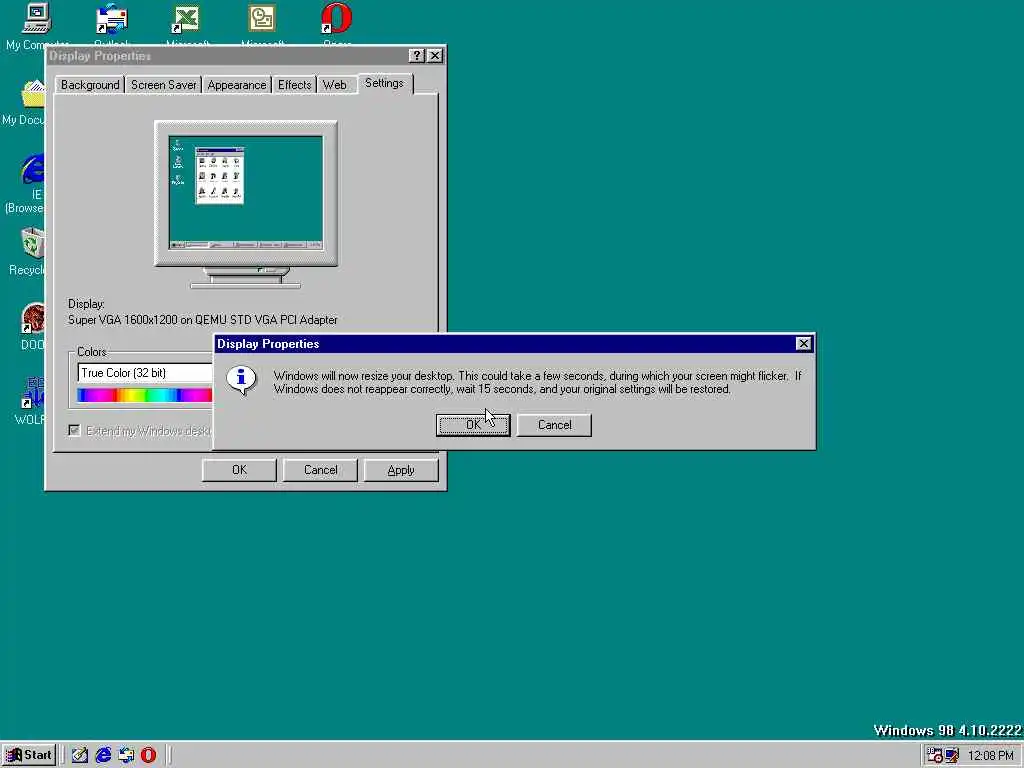This screenshot has height=768, width=1024.
Task: Click the notepad-and-pencil quick launch icon
Action: pyautogui.click(x=80, y=755)
